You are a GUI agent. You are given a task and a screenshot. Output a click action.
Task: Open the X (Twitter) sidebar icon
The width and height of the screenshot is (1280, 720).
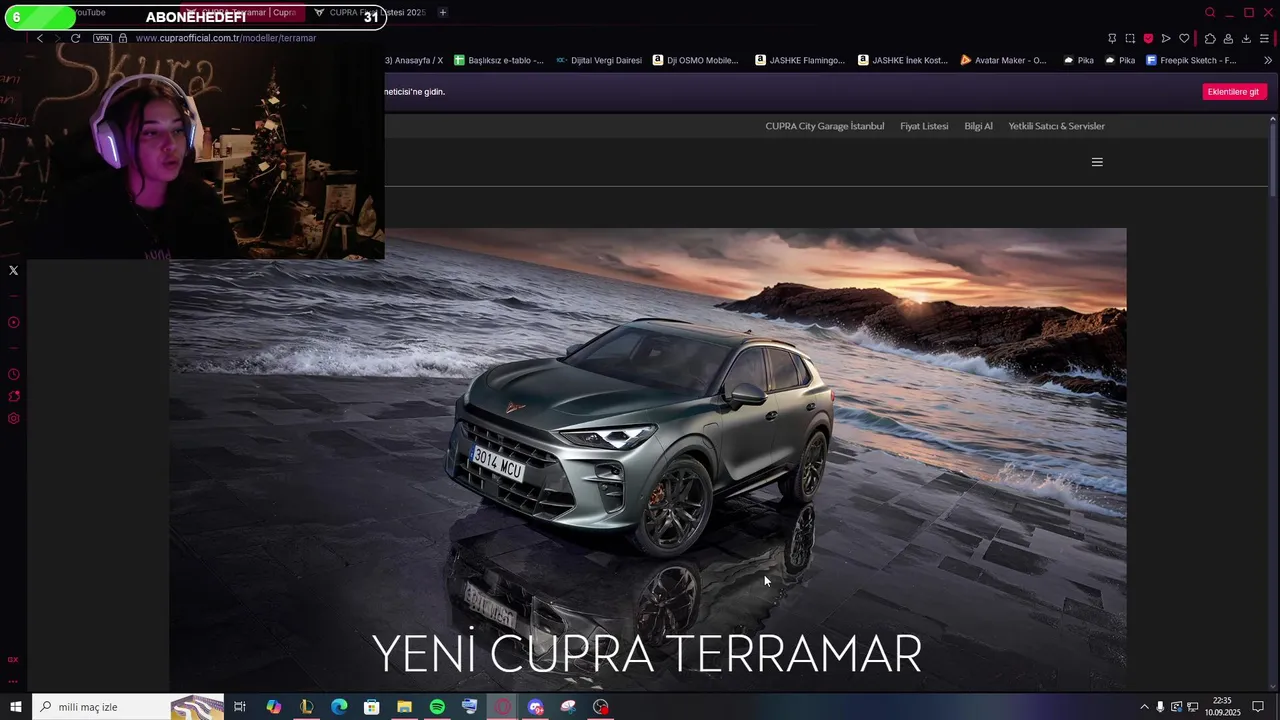pos(13,270)
